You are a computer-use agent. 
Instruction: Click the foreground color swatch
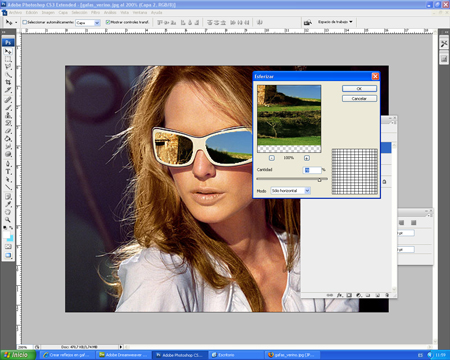tap(6, 235)
